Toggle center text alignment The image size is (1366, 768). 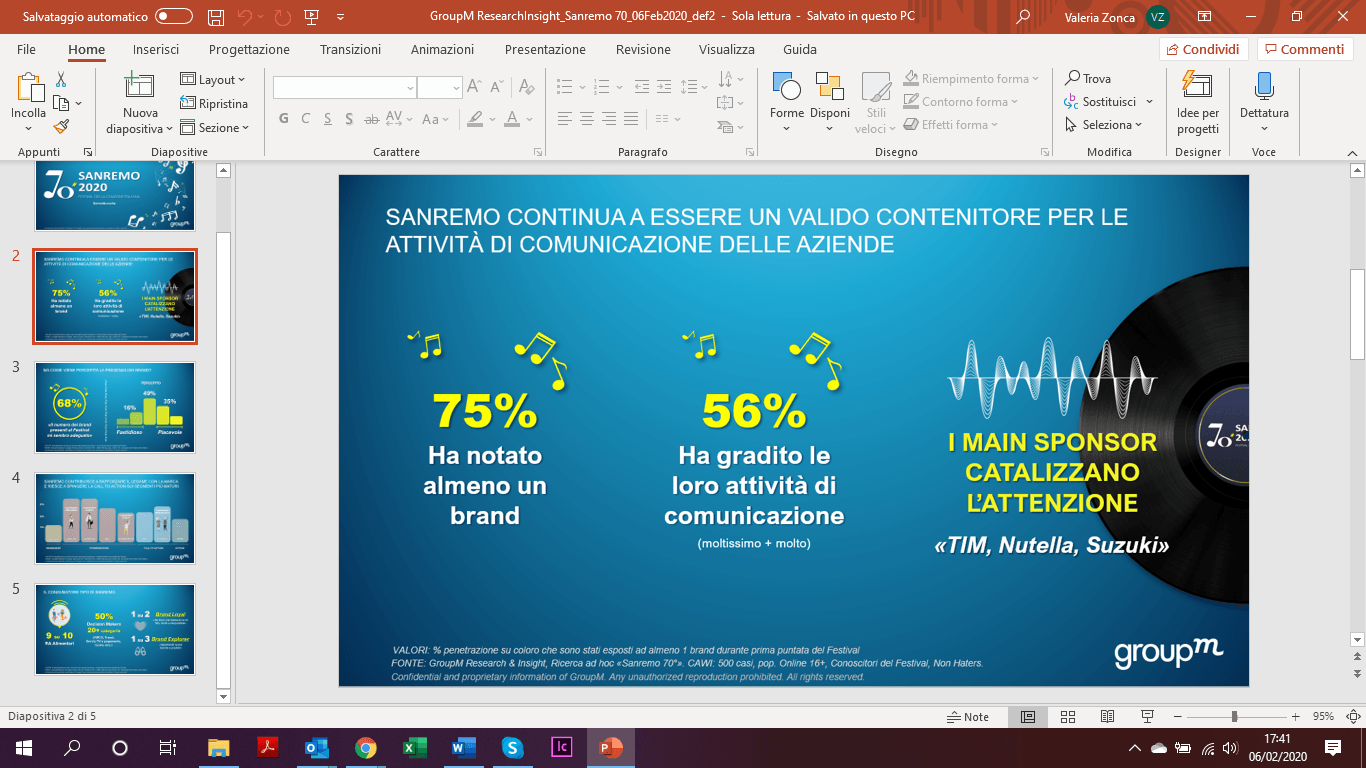point(589,119)
